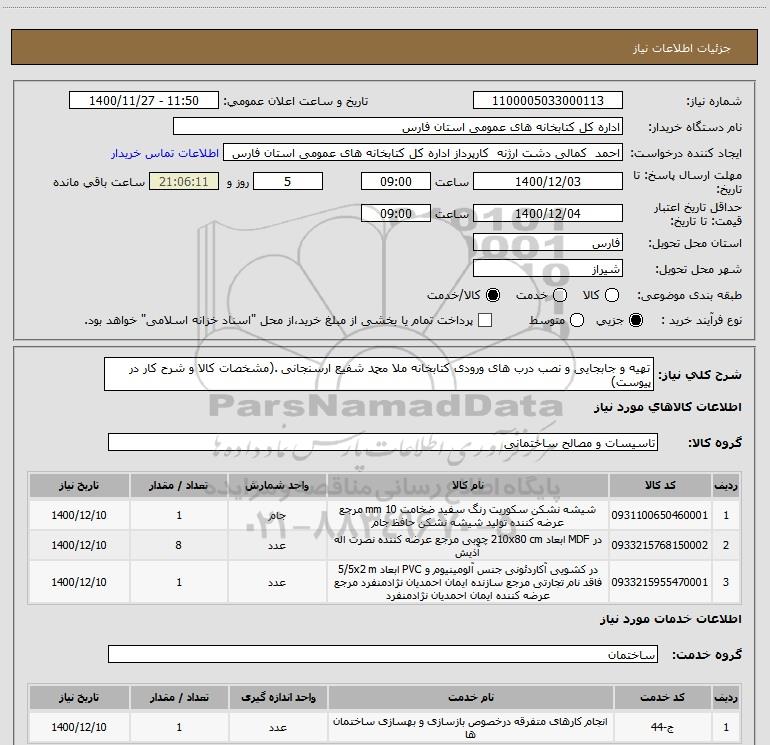
Task: Click item code 0933215955470001
Action: 660,582
